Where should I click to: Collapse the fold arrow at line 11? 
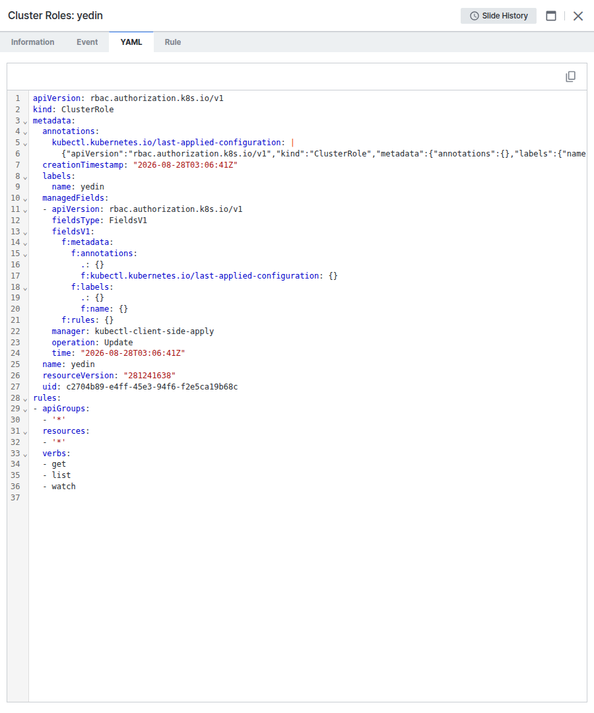[x=25, y=210]
